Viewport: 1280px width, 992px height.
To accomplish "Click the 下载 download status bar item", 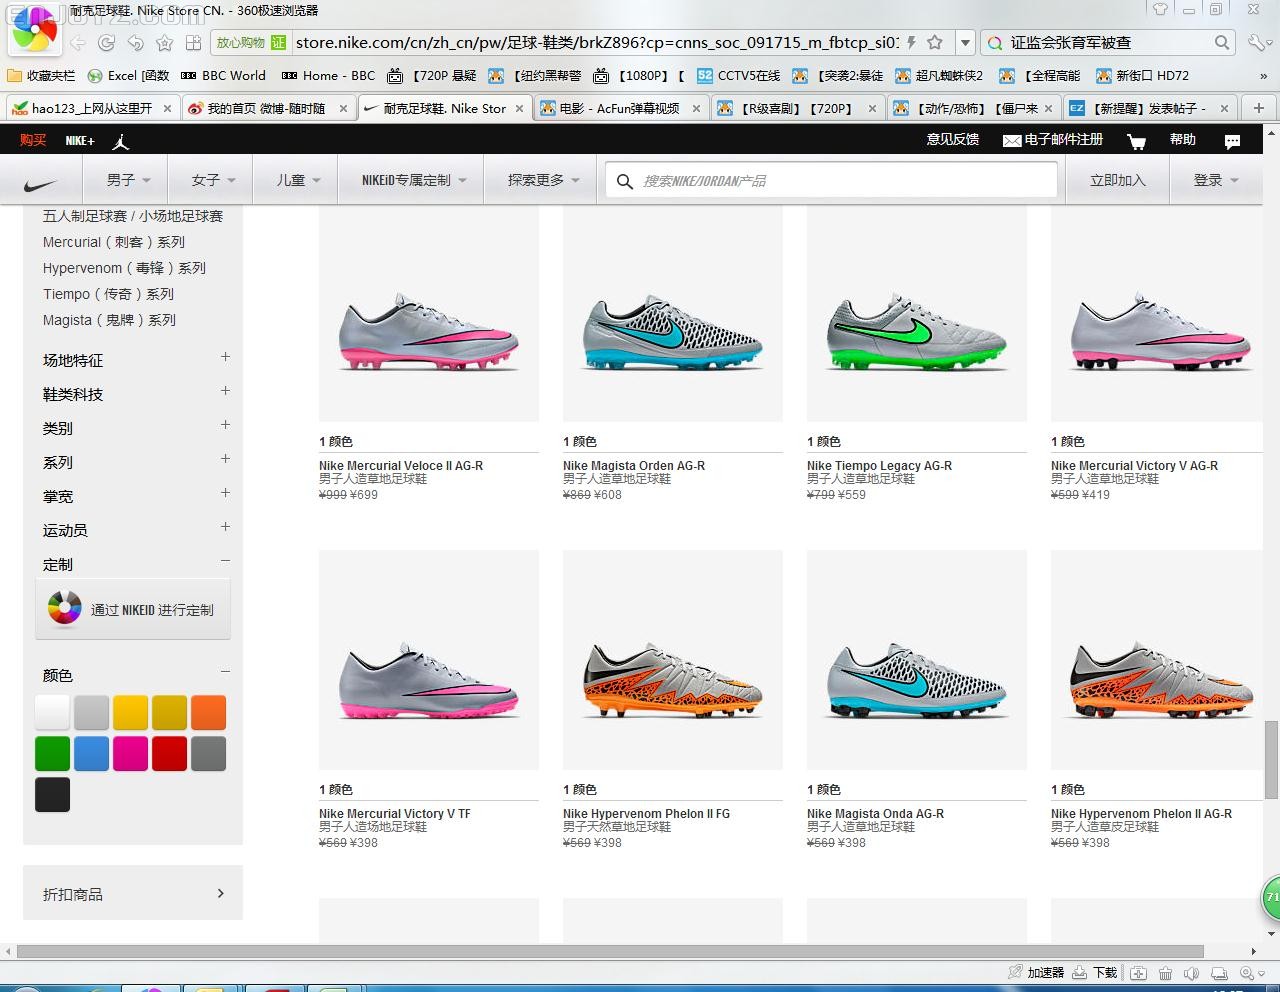I will pyautogui.click(x=1095, y=972).
